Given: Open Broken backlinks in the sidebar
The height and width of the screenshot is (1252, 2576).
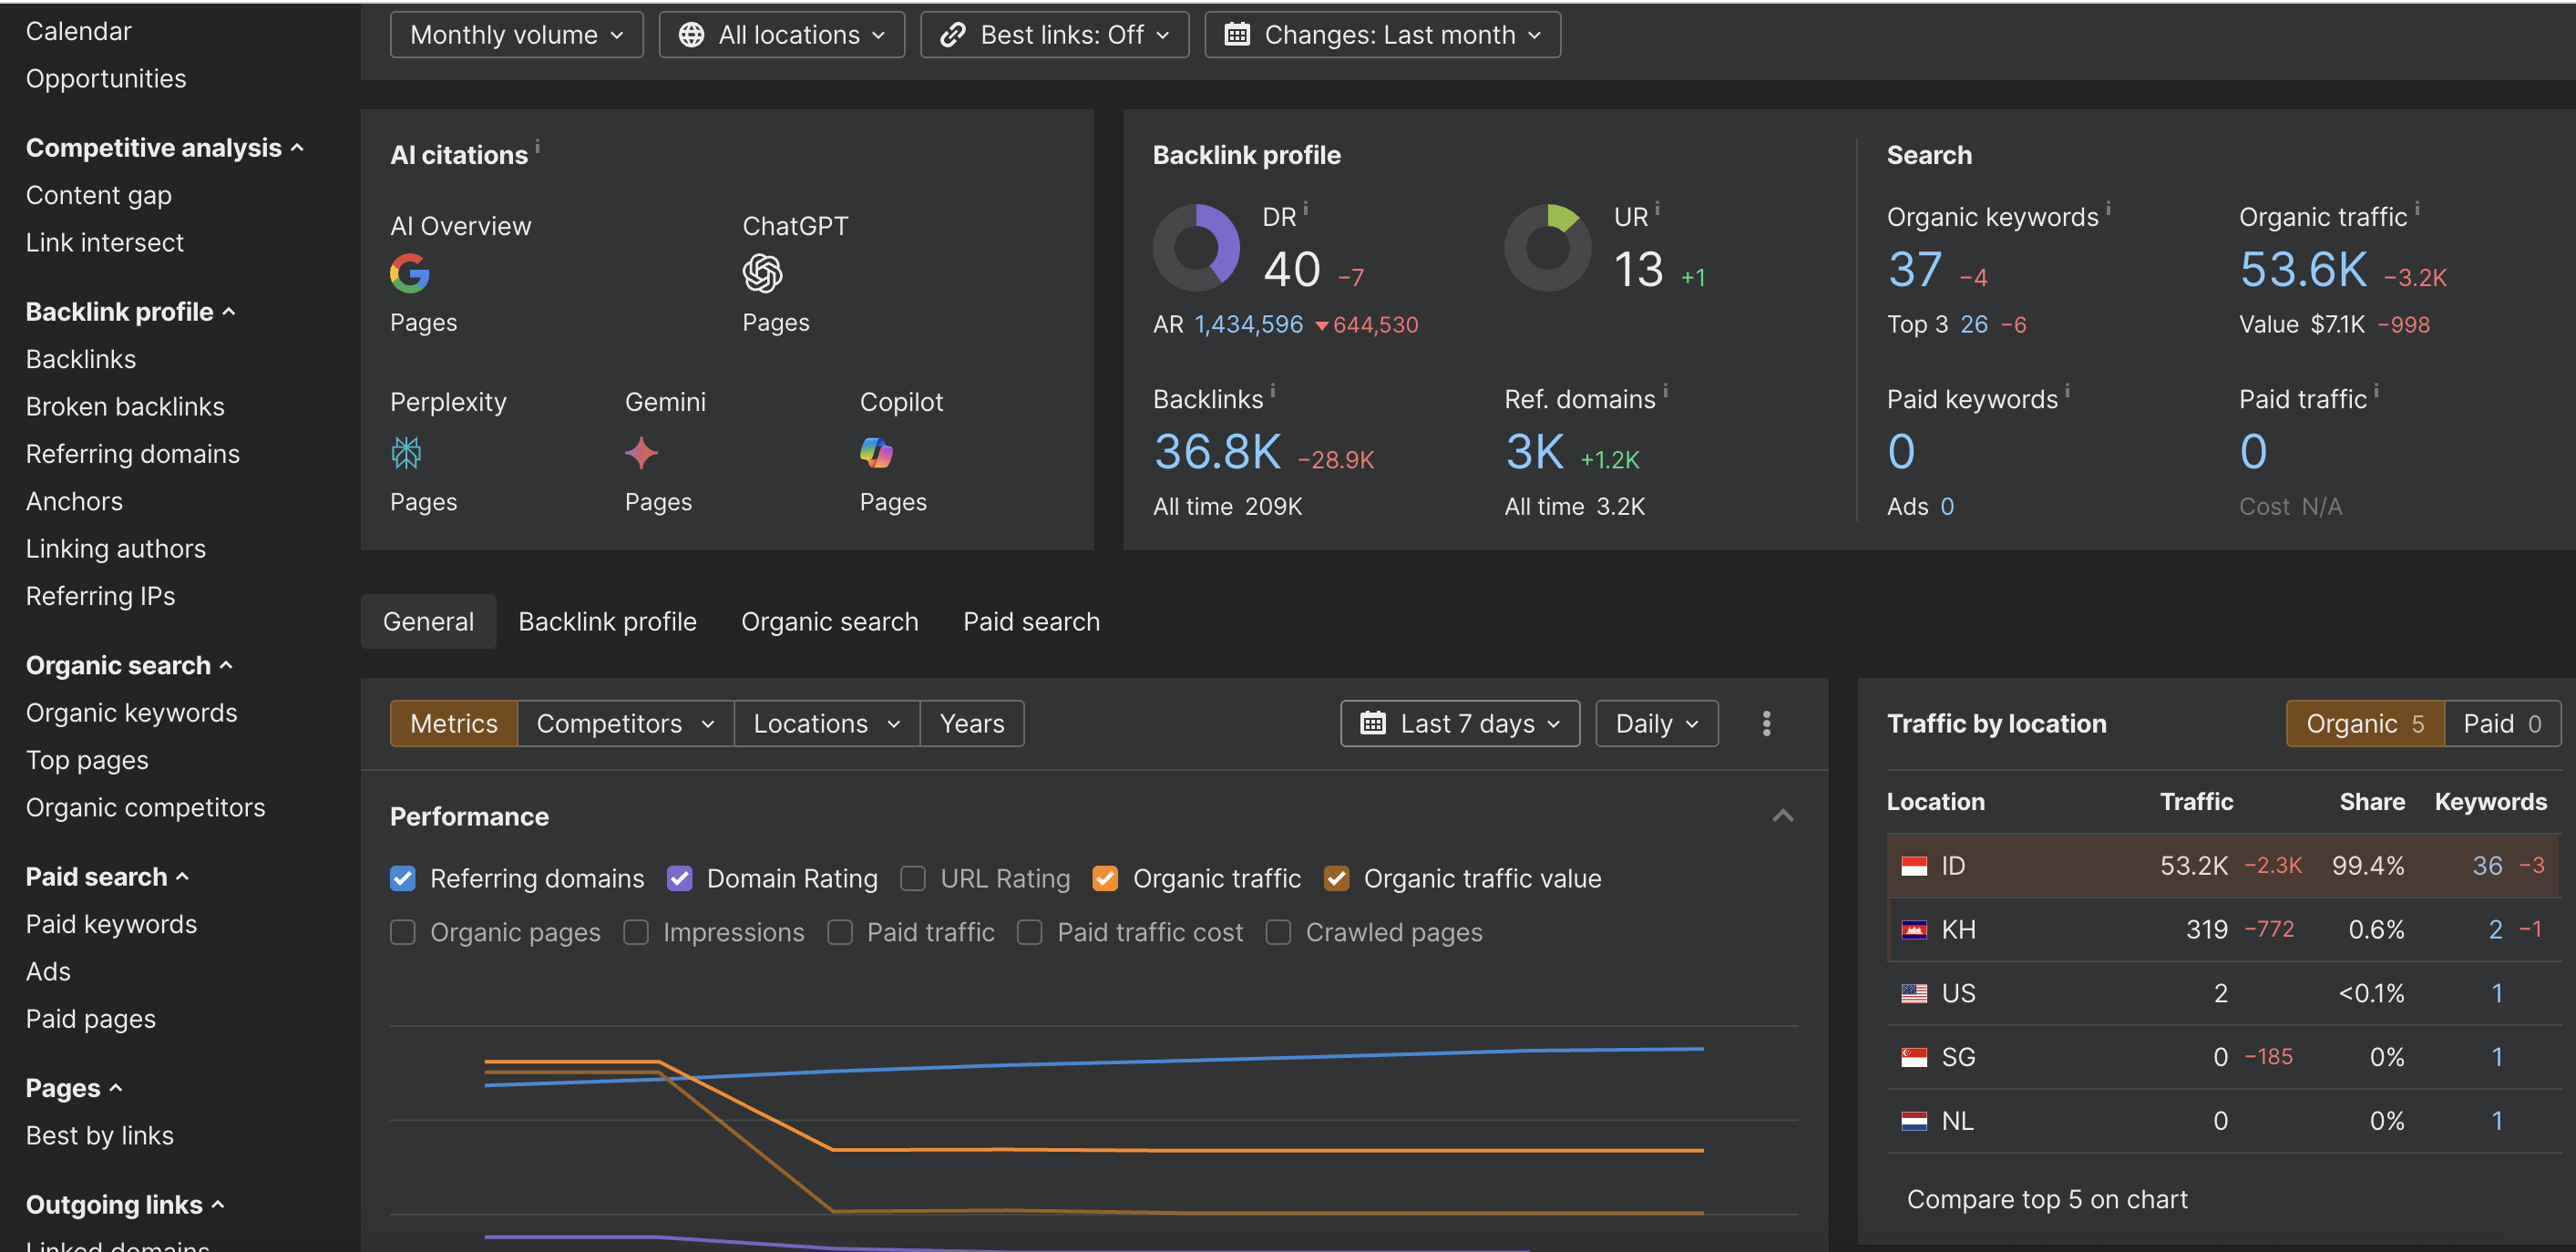Looking at the screenshot, I should click(125, 406).
